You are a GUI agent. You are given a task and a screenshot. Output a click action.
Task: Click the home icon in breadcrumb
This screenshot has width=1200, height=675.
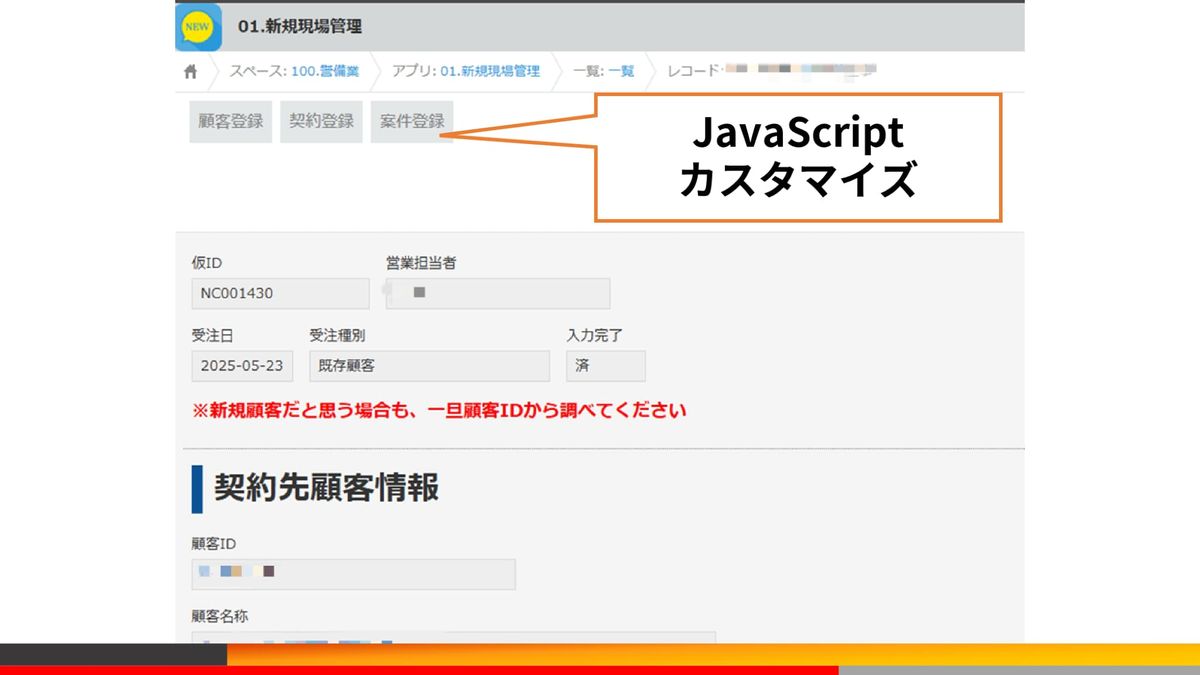tap(191, 72)
